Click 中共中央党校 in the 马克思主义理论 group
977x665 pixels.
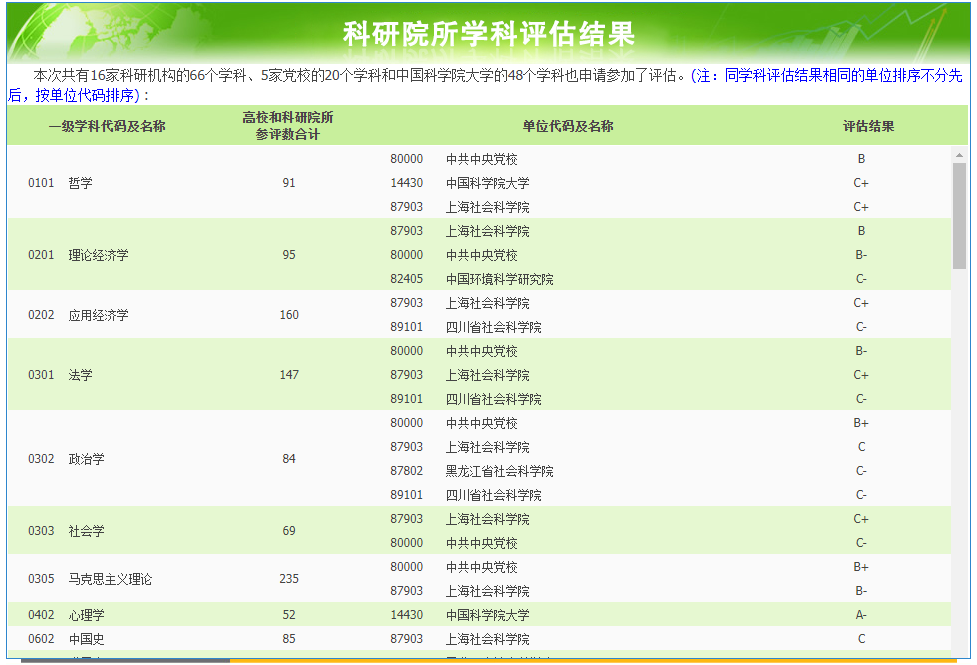click(x=482, y=567)
